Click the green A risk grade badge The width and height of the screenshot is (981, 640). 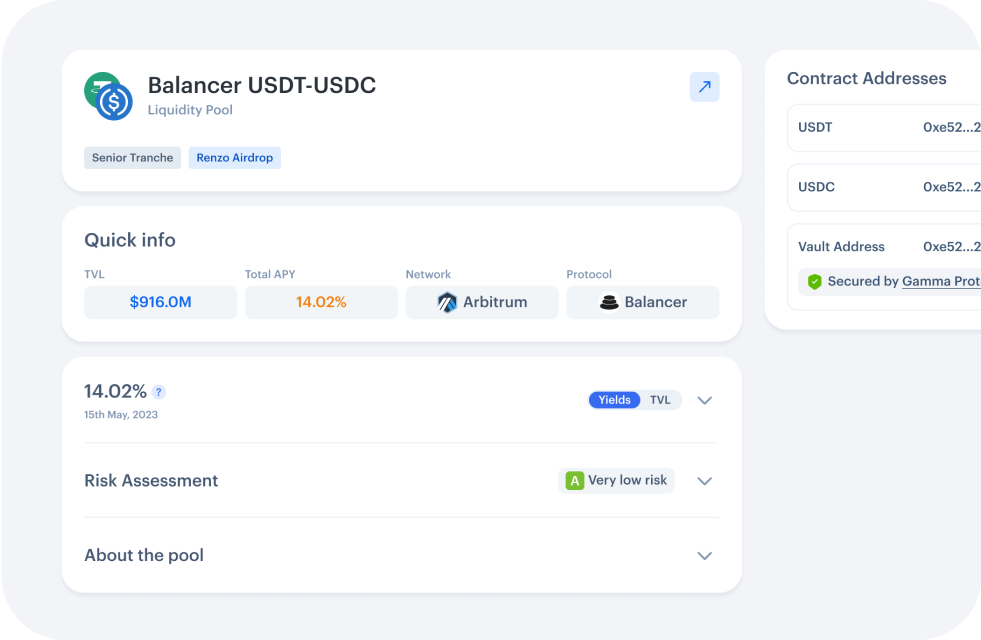pyautogui.click(x=574, y=481)
